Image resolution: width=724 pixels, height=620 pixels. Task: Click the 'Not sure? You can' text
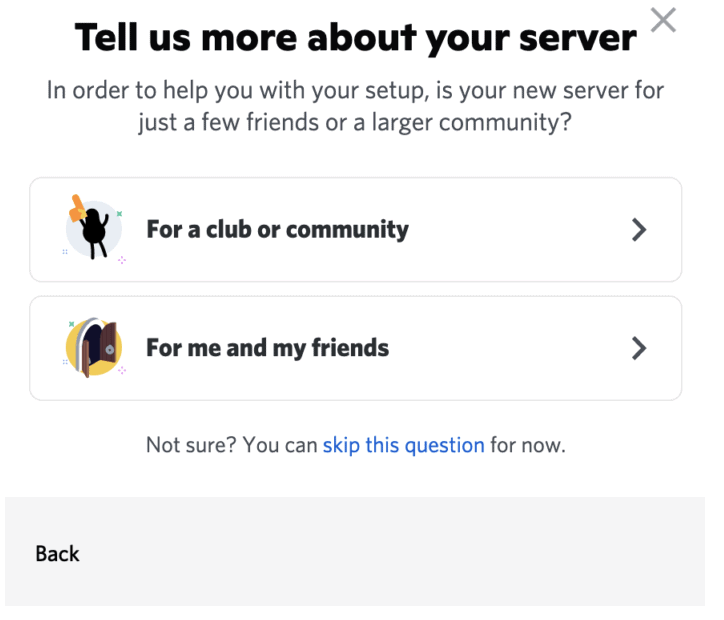click(231, 445)
